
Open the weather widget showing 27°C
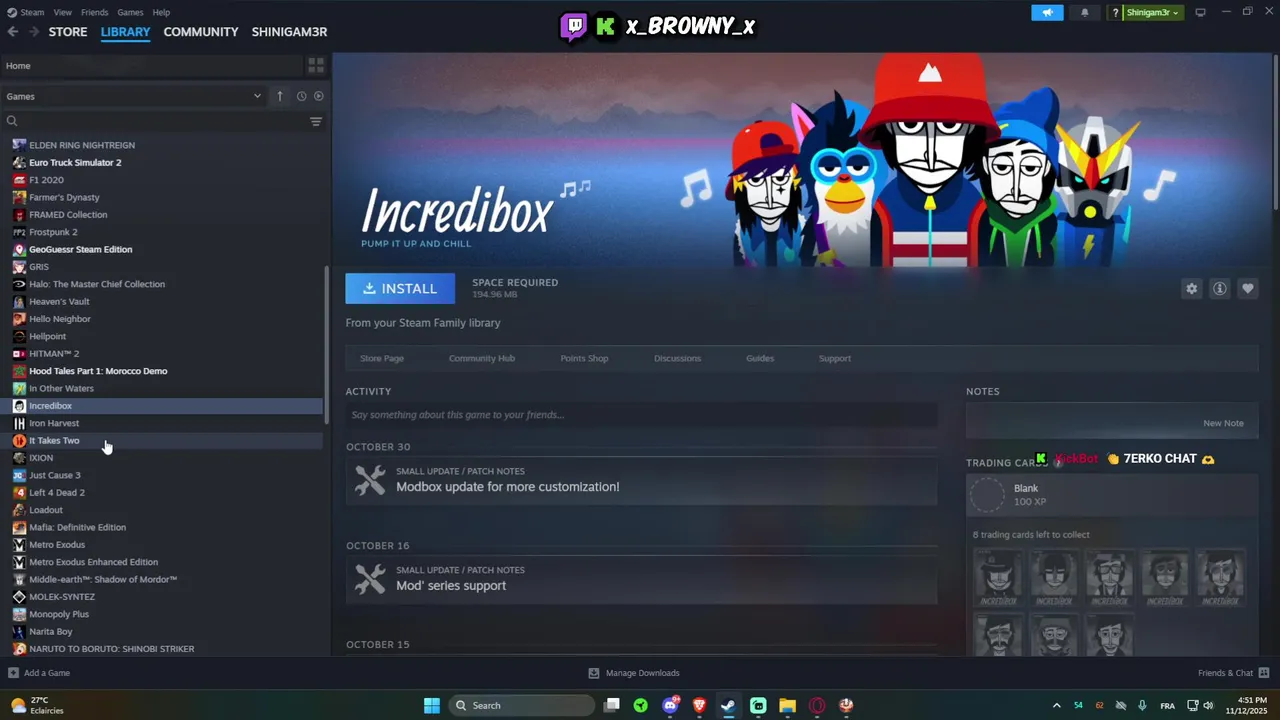coord(37,705)
